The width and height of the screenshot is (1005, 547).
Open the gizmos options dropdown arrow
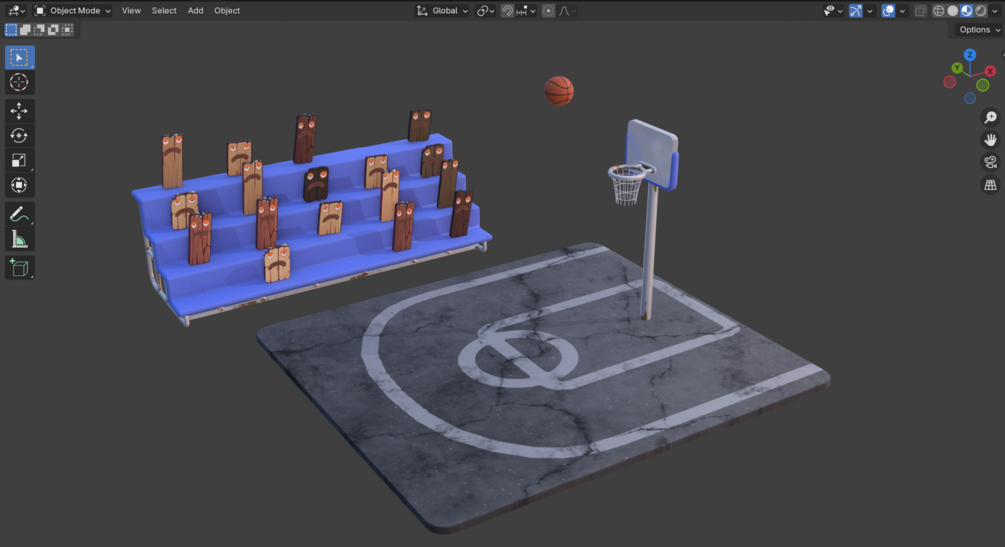[x=870, y=10]
